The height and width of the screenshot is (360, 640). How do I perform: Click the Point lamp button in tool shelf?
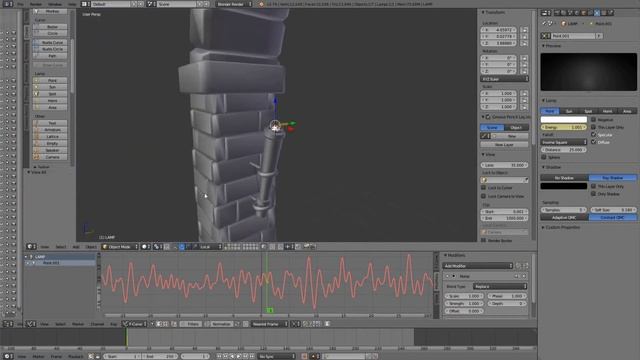pyautogui.click(x=50, y=80)
